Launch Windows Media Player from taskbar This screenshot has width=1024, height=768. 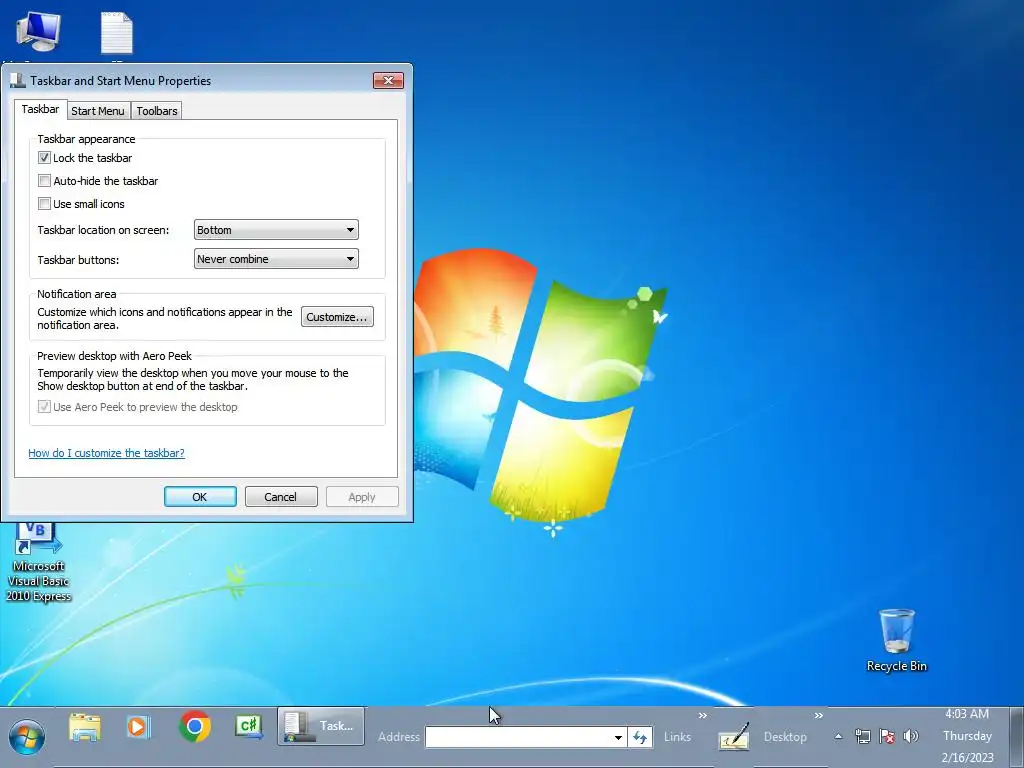pos(138,728)
